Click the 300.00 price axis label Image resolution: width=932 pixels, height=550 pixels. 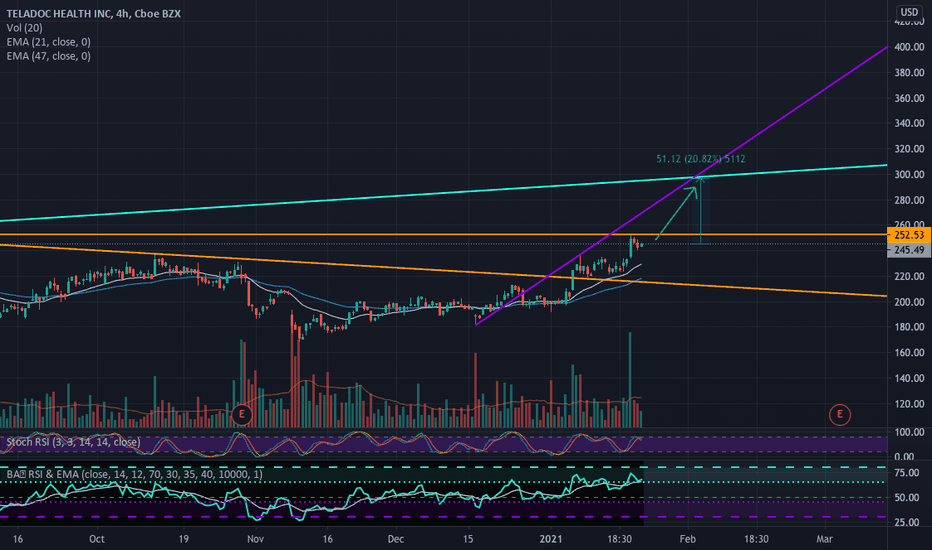(x=909, y=175)
